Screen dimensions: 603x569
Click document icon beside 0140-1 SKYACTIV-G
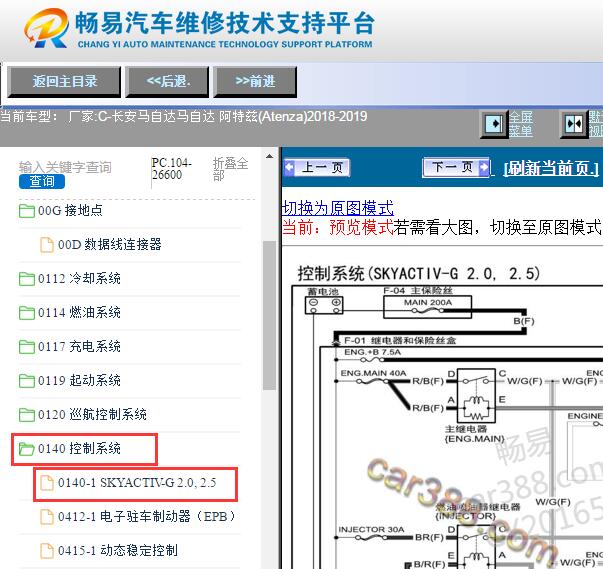[x=47, y=483]
